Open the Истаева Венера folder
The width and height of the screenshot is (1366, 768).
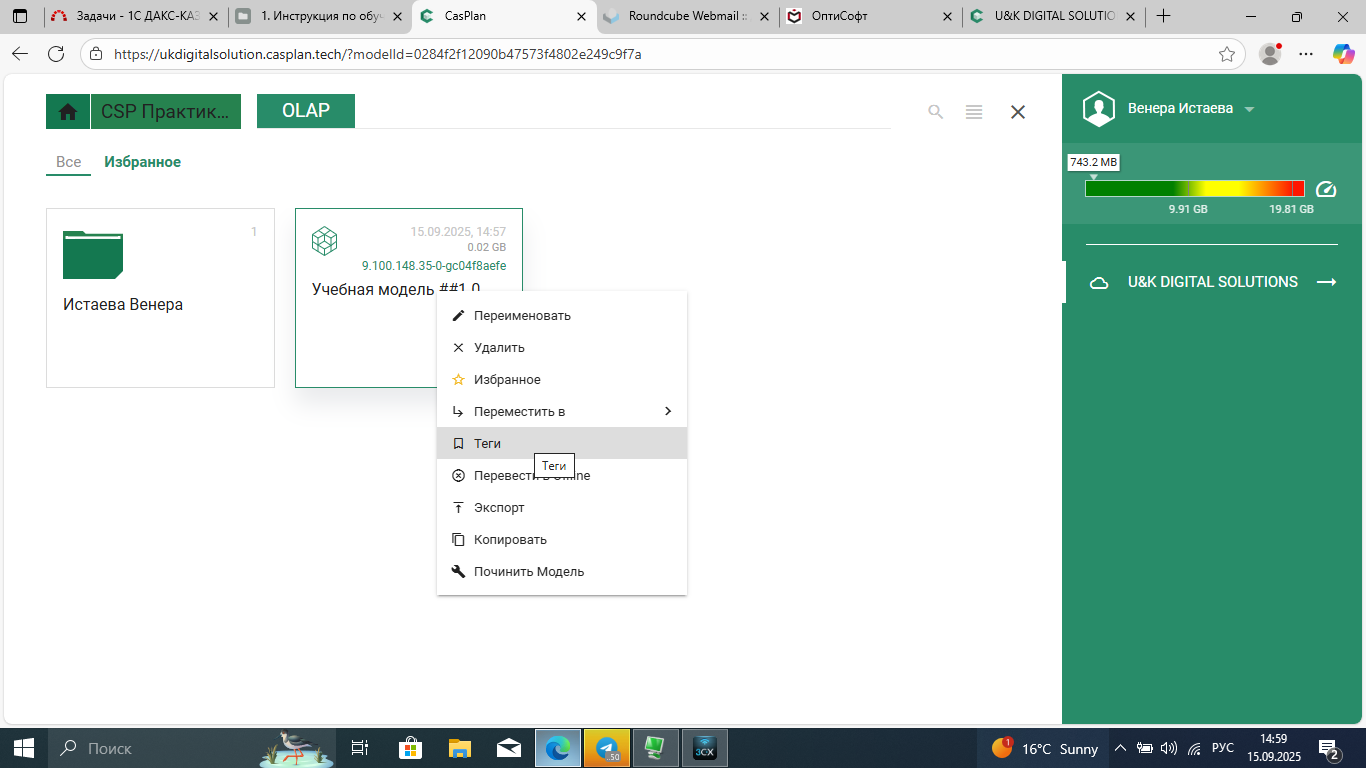tap(160, 297)
